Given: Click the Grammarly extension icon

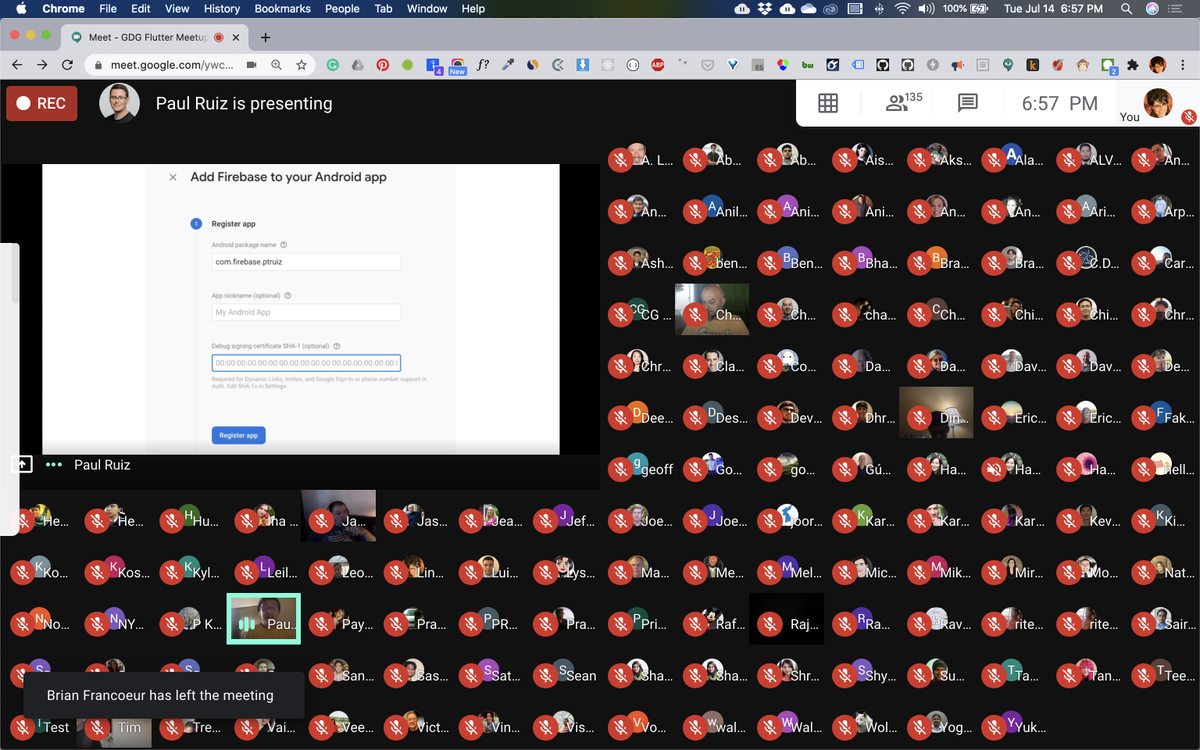Looking at the screenshot, I should coord(332,65).
